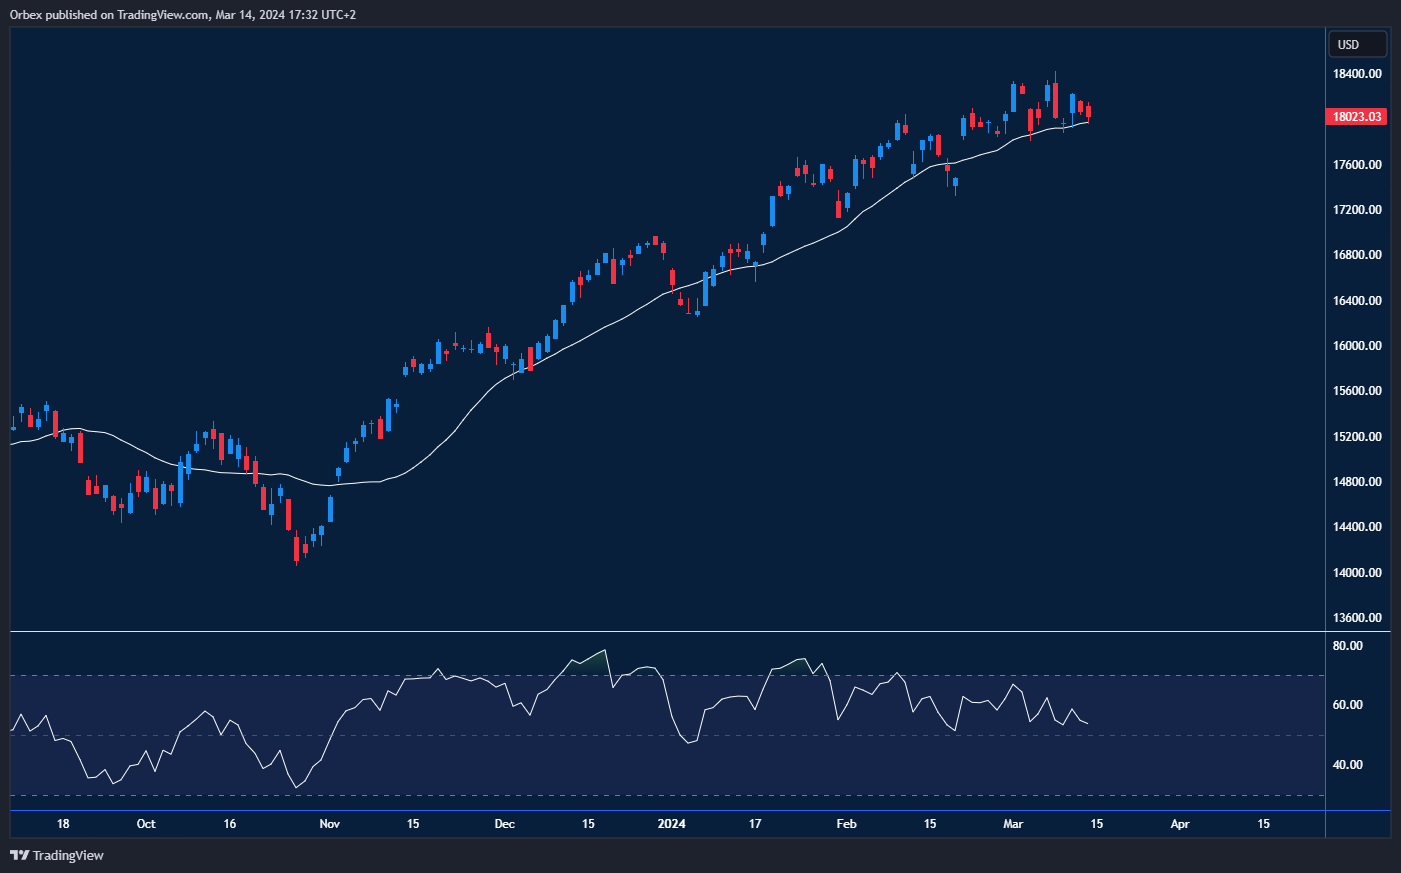Click the latest red candle on the chart
Screen dimensions: 1401x873
[1088, 112]
